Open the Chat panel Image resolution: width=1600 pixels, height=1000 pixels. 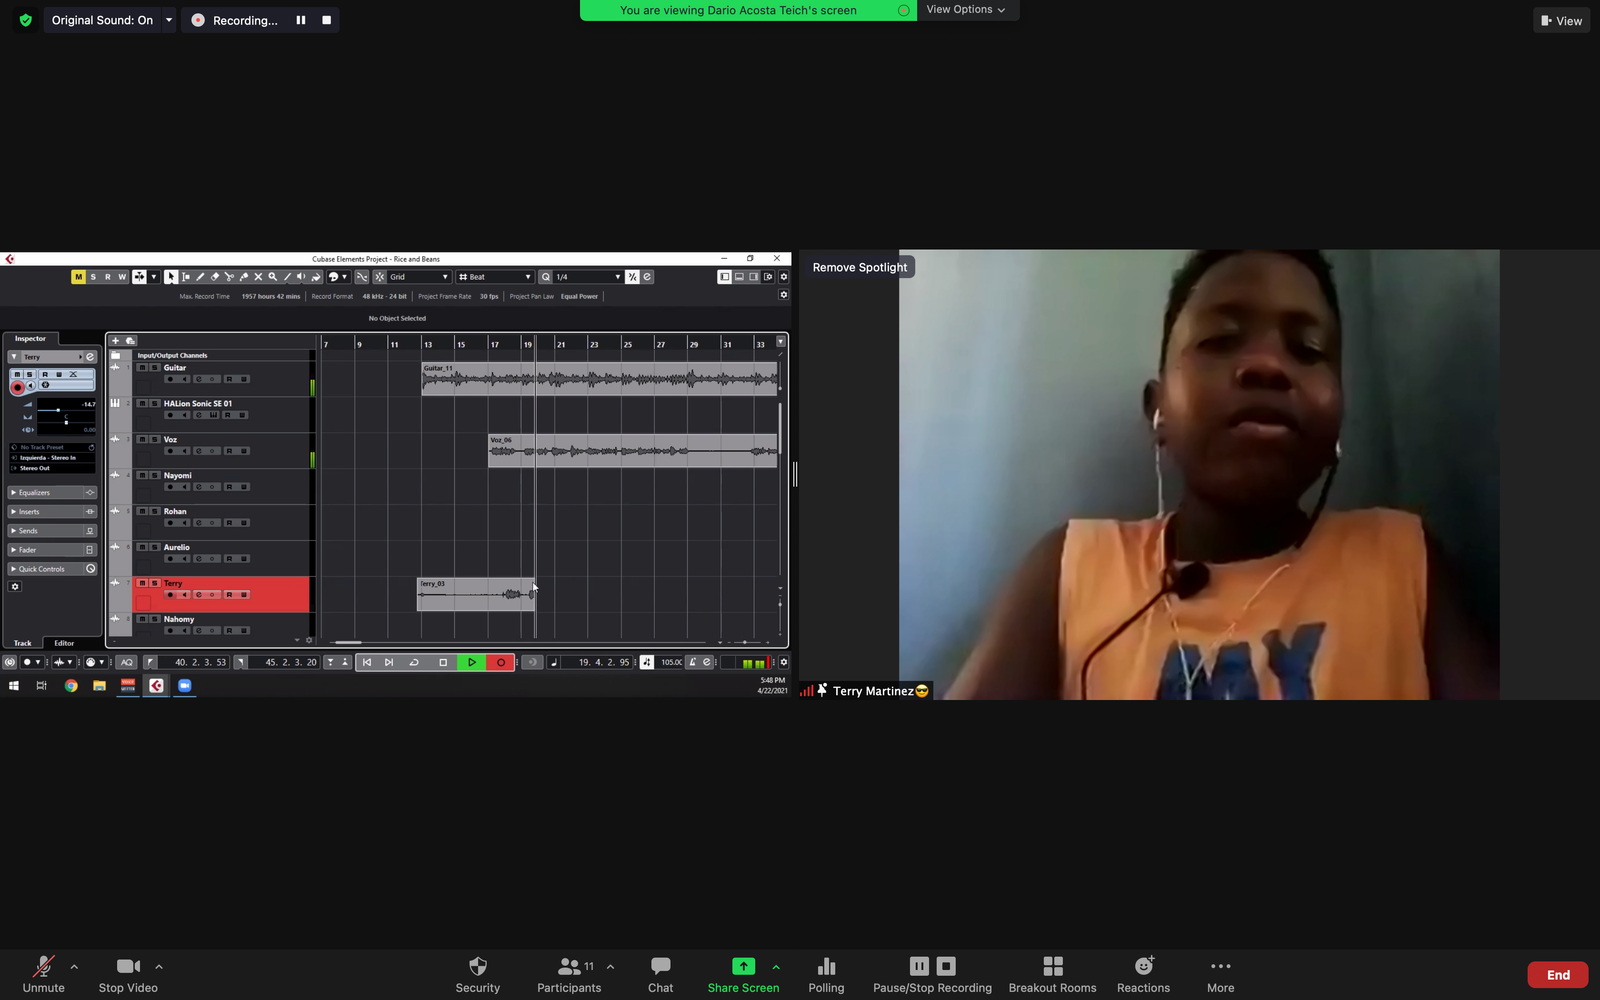[x=660, y=974]
